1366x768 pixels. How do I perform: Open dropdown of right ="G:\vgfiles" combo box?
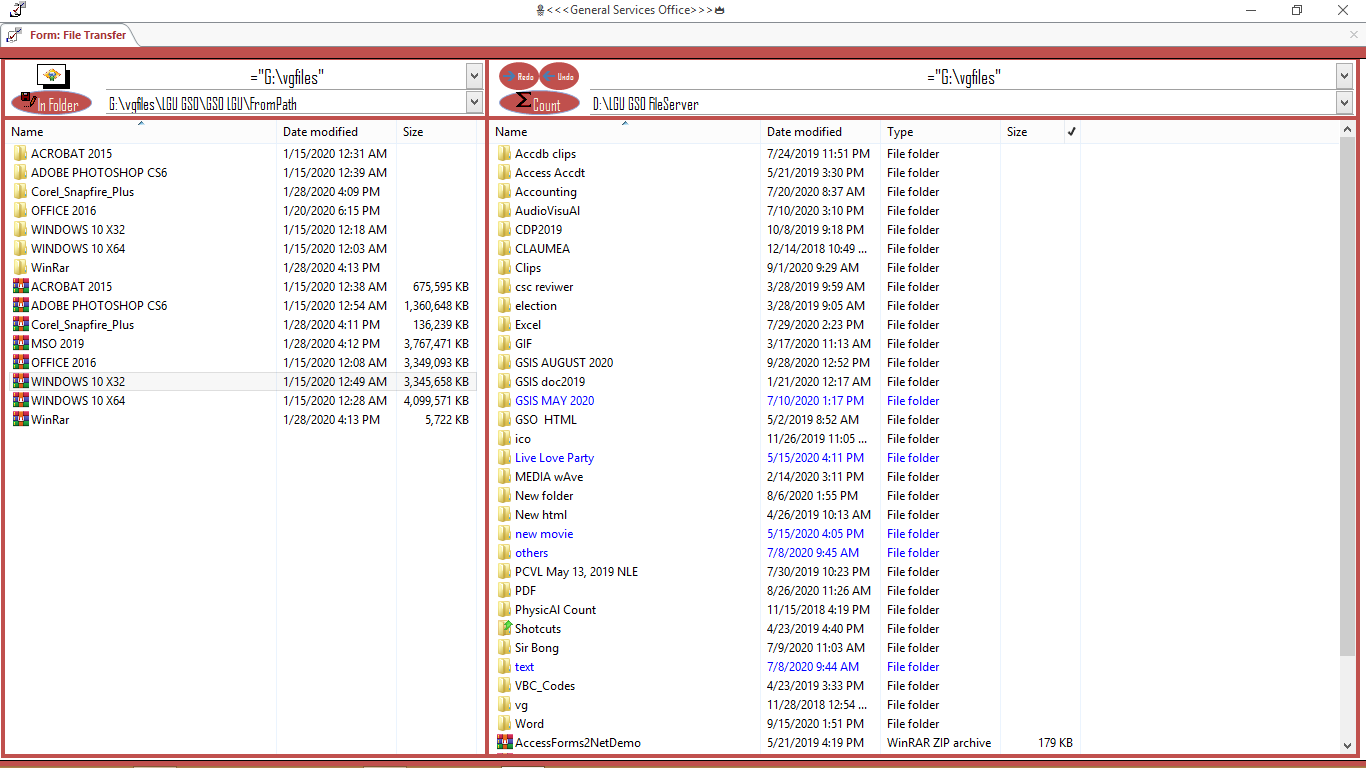tap(1344, 76)
